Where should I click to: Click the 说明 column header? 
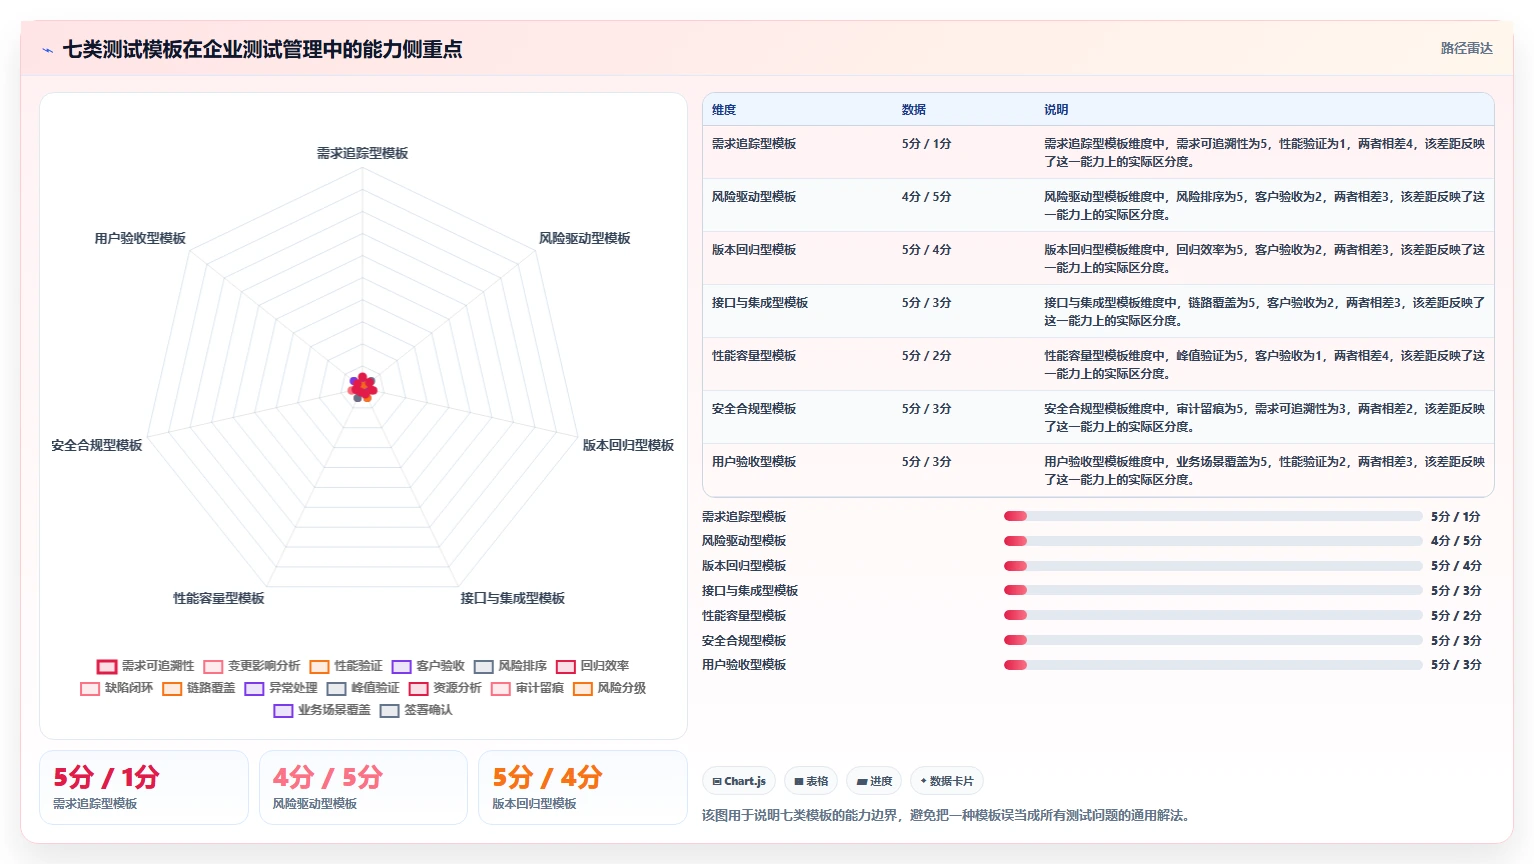1056,110
